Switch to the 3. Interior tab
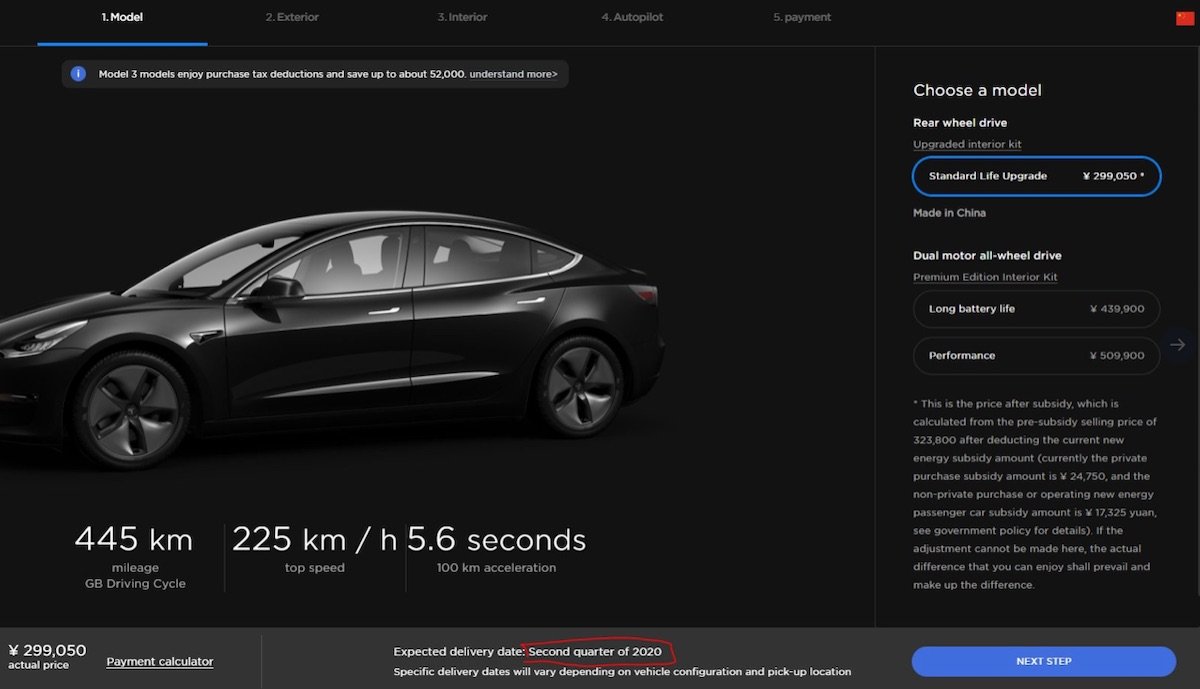1200x689 pixels. point(462,18)
